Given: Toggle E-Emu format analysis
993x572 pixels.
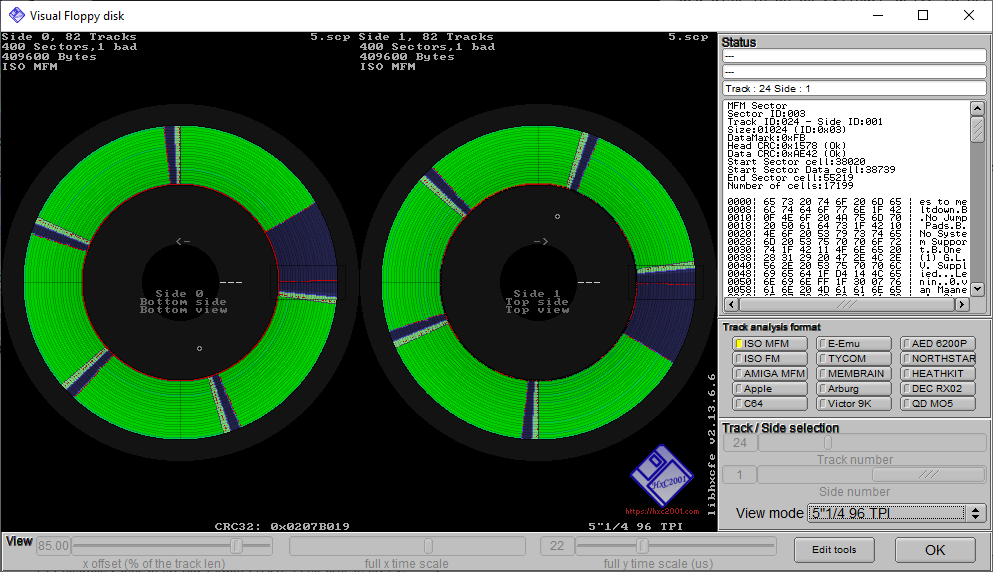Looking at the screenshot, I should [x=854, y=343].
